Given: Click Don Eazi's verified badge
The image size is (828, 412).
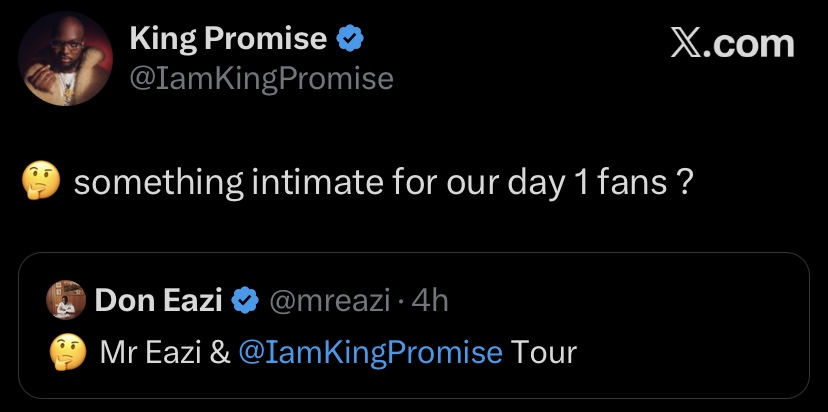Looking at the screenshot, I should point(244,300).
